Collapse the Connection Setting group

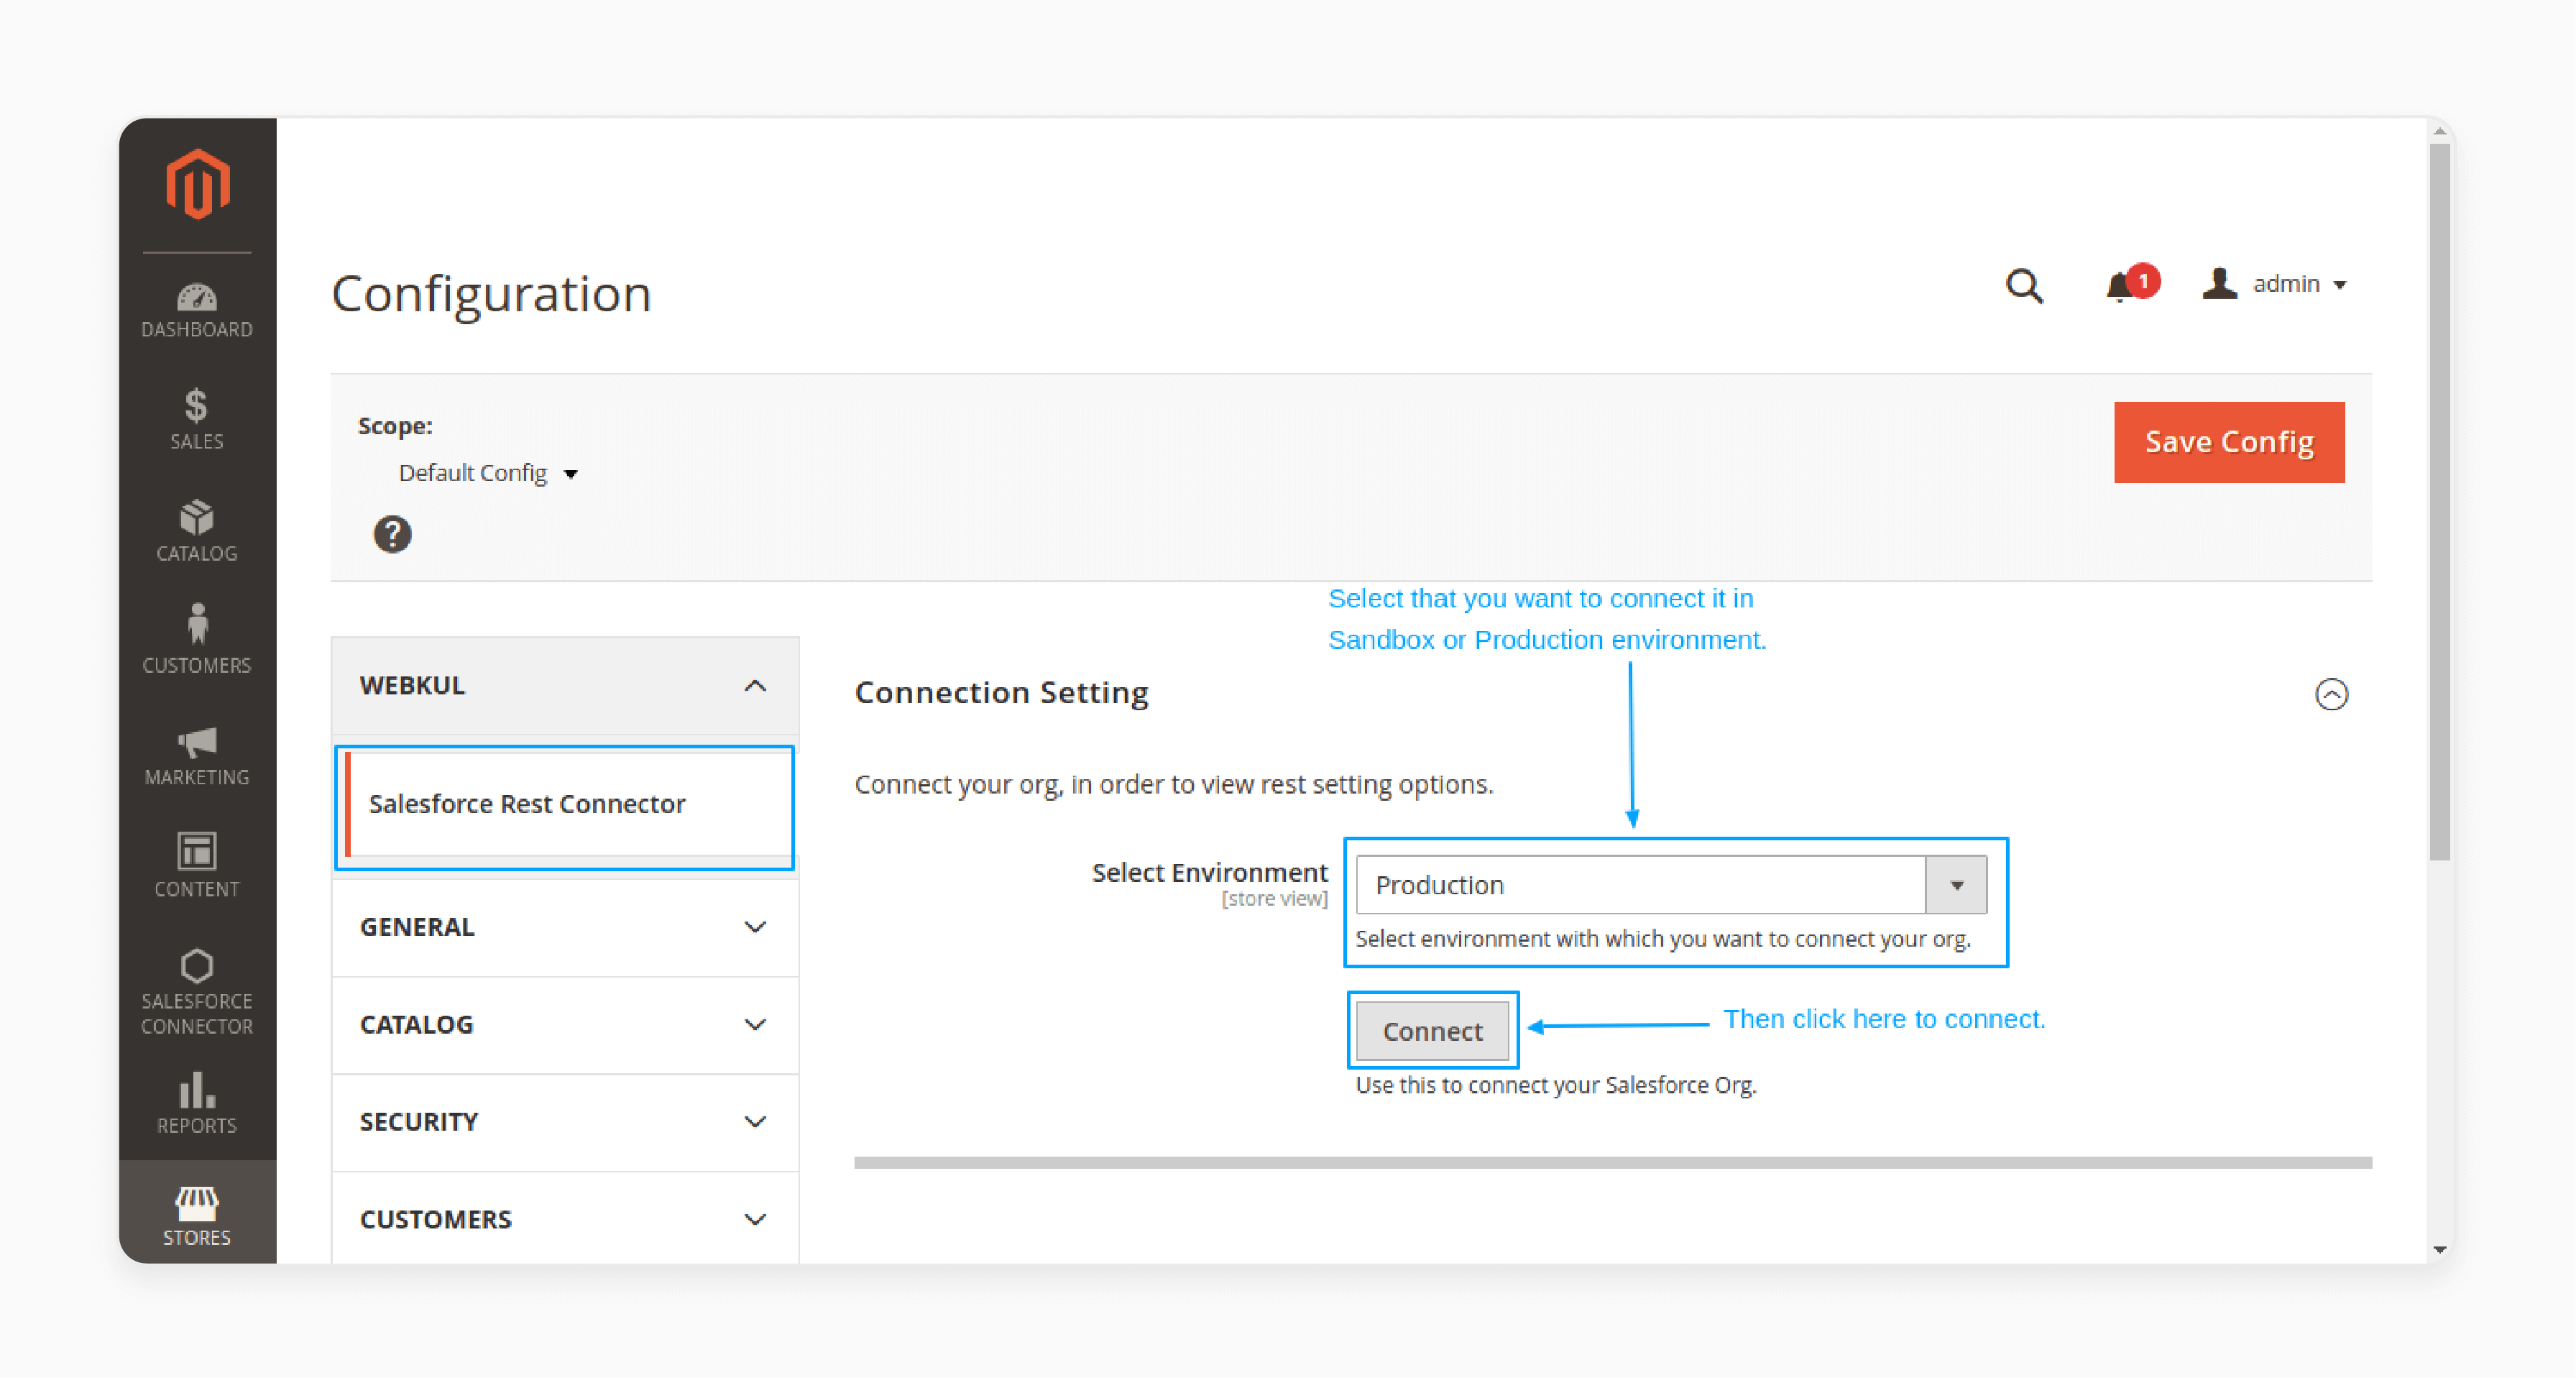[2331, 695]
